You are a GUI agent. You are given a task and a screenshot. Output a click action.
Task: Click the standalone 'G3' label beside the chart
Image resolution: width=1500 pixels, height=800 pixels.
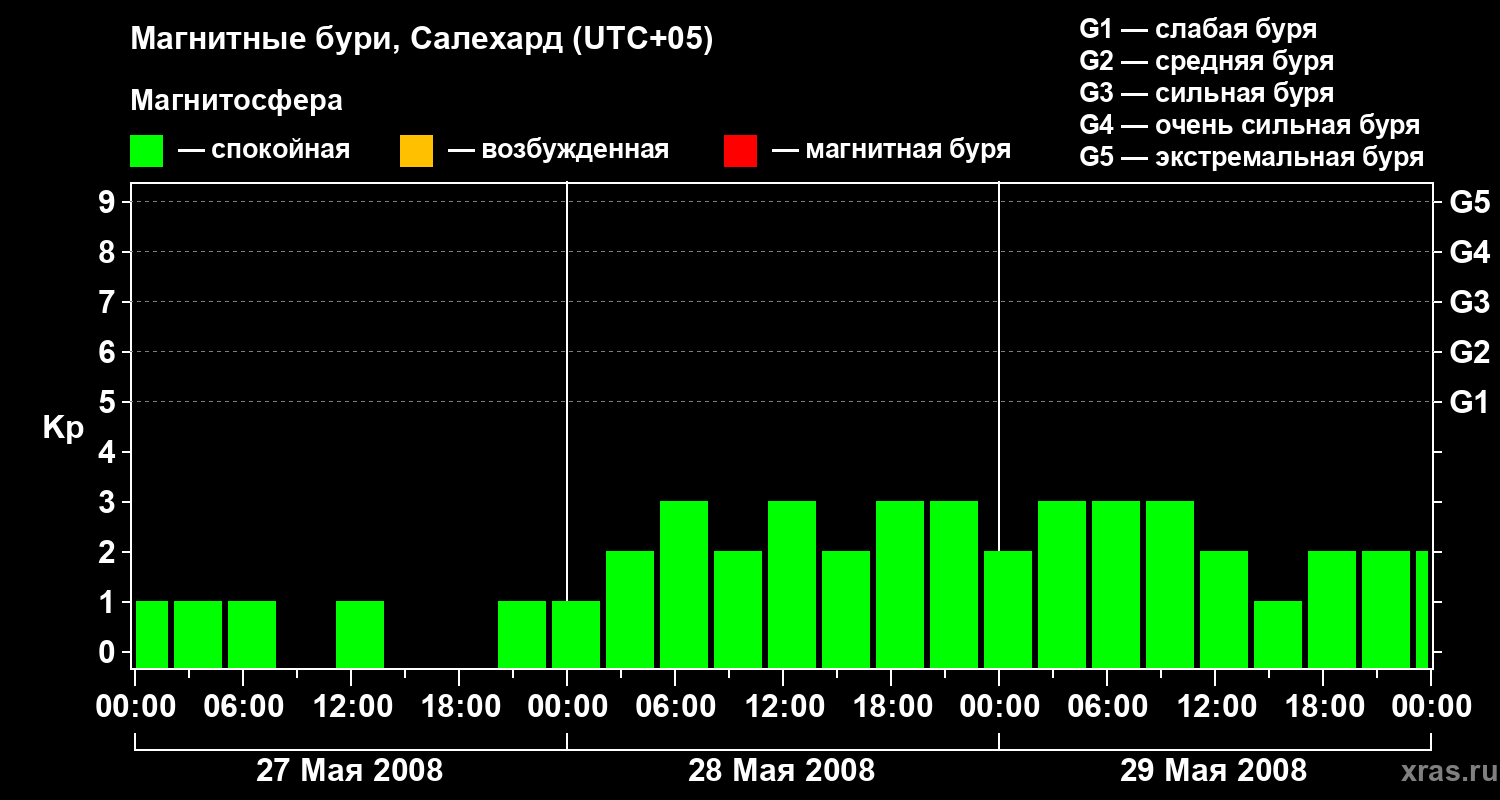click(x=1470, y=302)
